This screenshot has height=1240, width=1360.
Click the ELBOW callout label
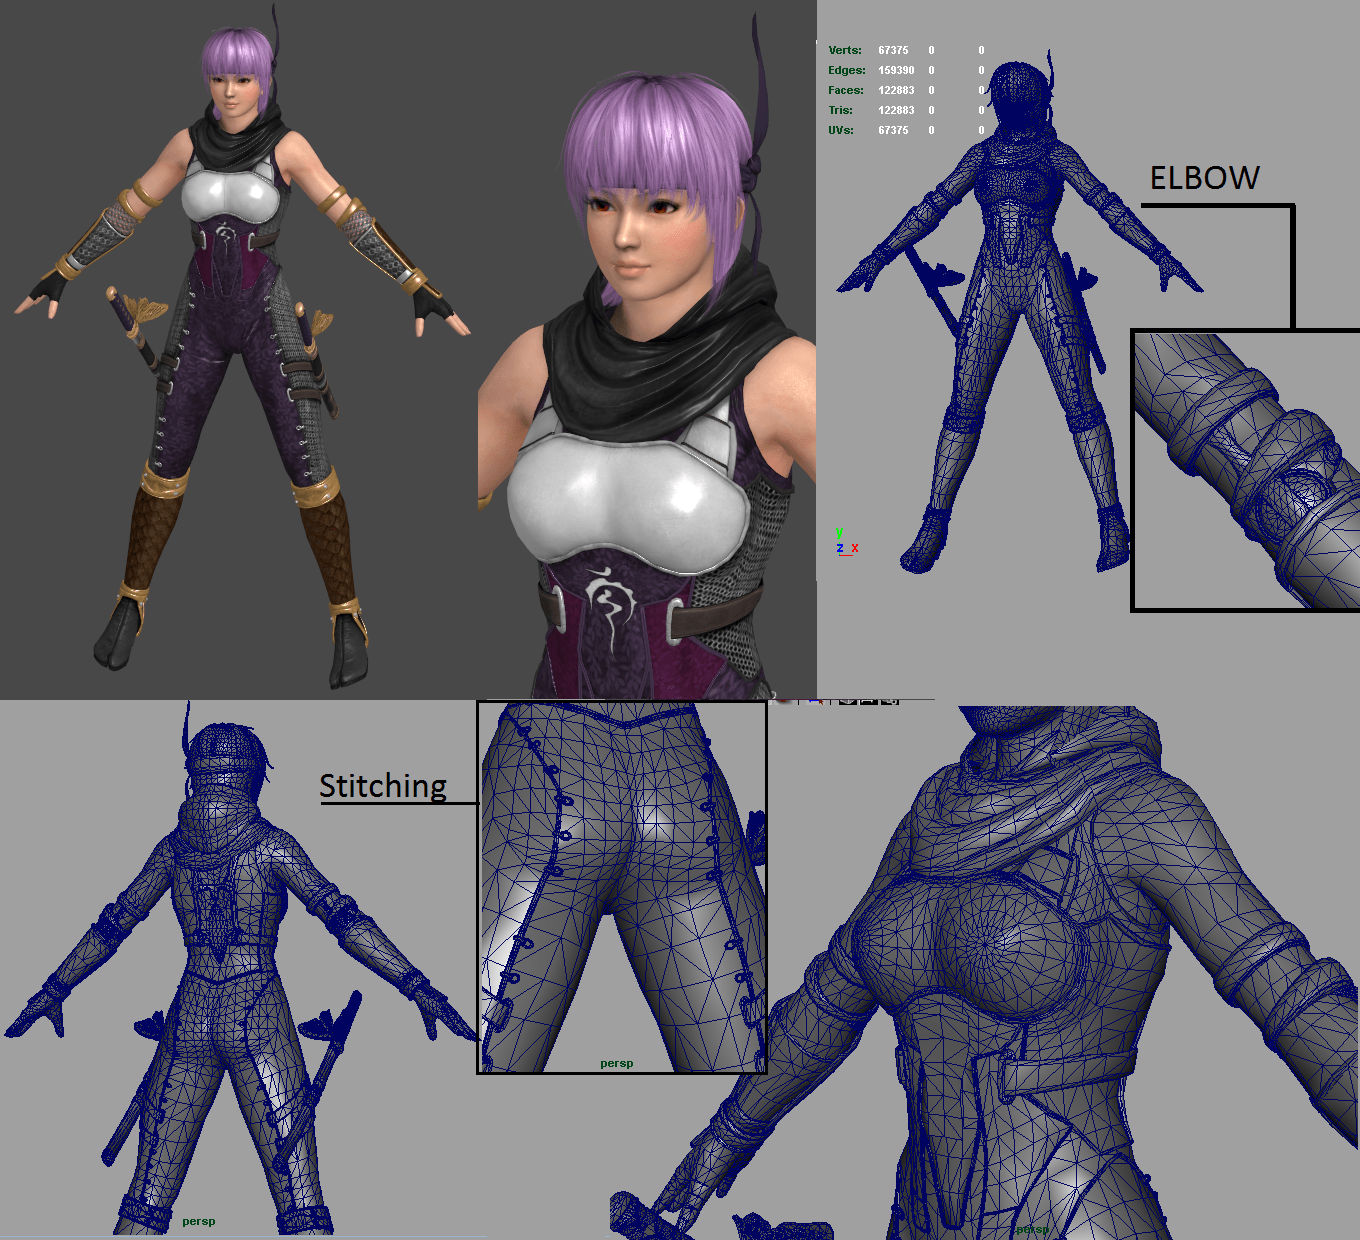point(1205,176)
